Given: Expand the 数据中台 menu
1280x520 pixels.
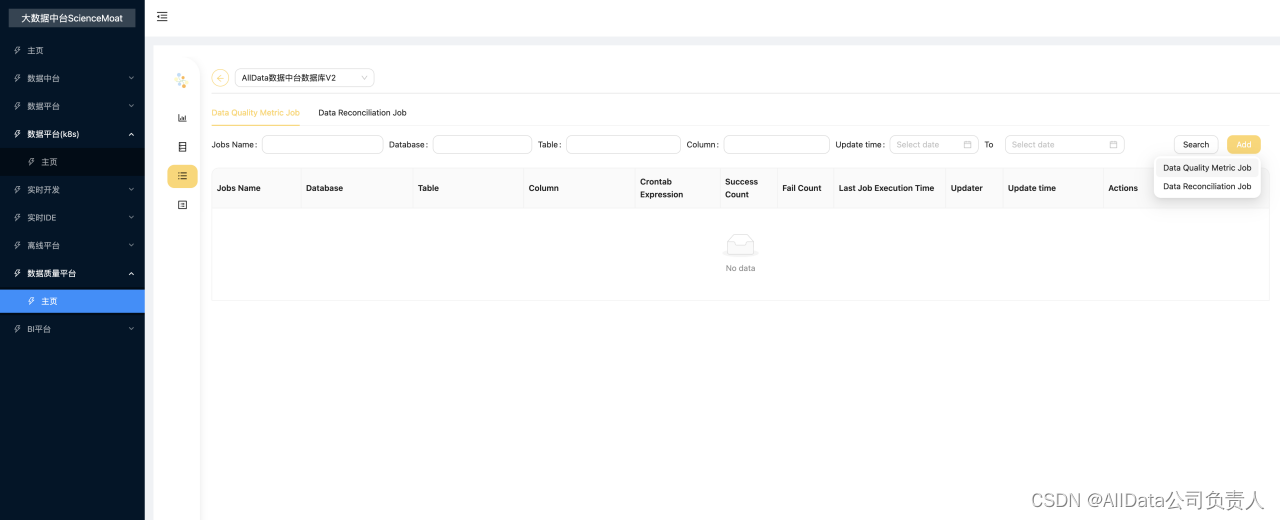Looking at the screenshot, I should pos(72,78).
